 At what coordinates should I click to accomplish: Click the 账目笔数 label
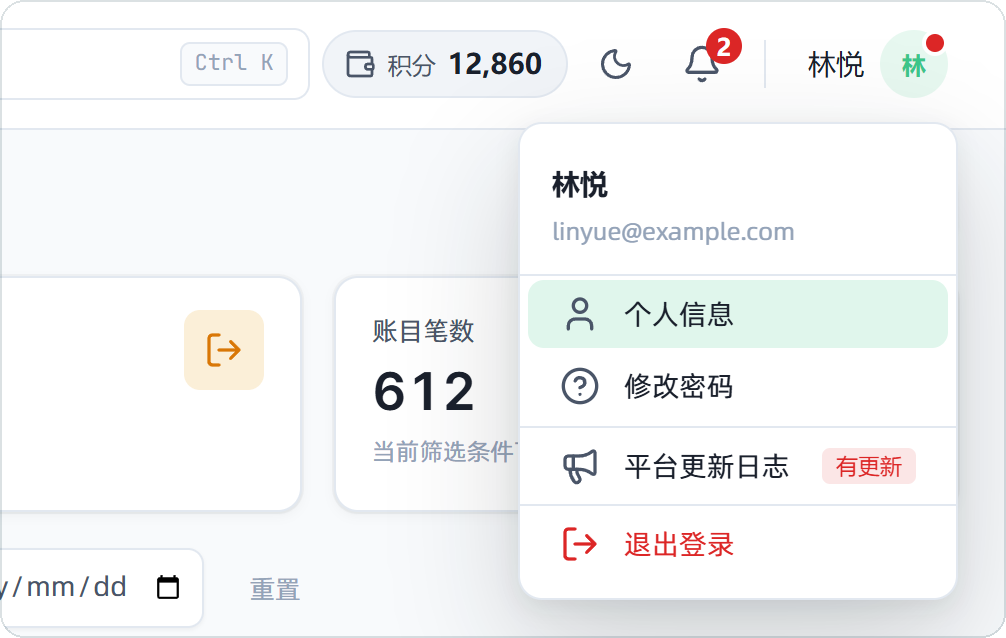[x=423, y=331]
